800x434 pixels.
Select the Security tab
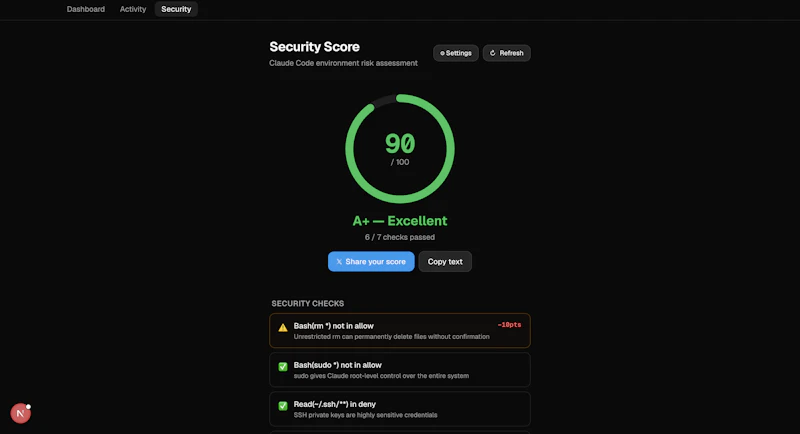tap(176, 9)
